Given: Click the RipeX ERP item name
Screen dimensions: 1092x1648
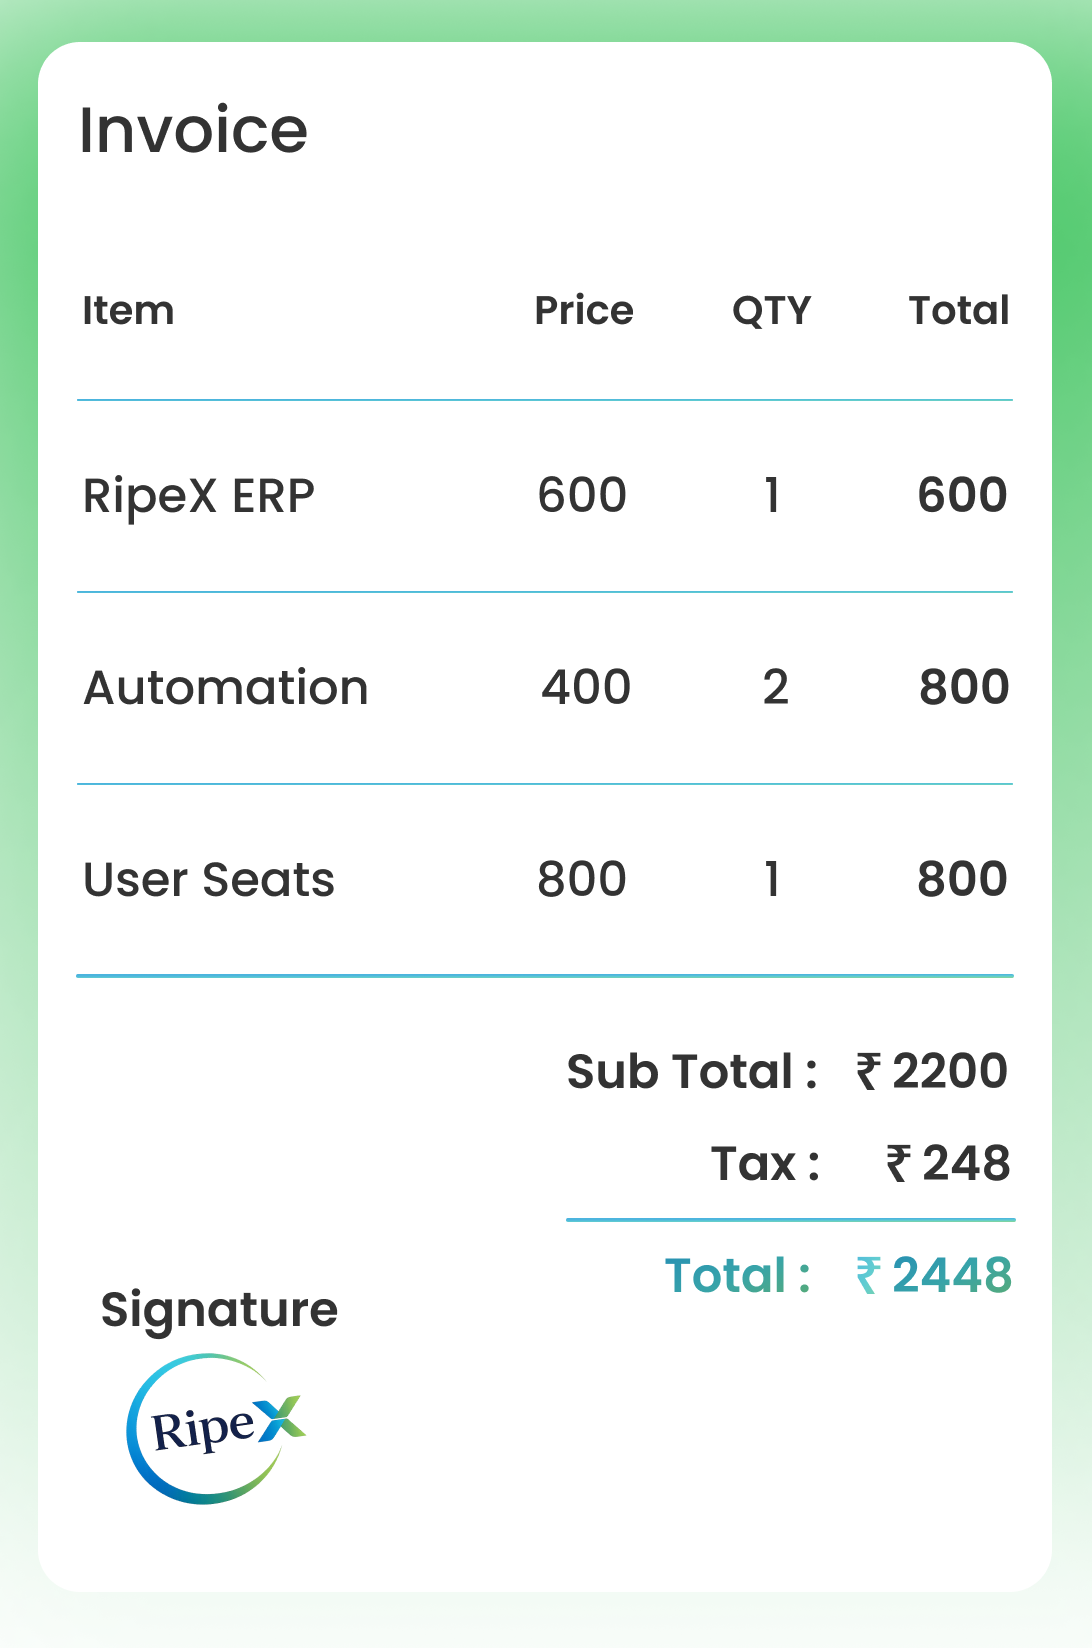Looking at the screenshot, I should pos(198,496).
